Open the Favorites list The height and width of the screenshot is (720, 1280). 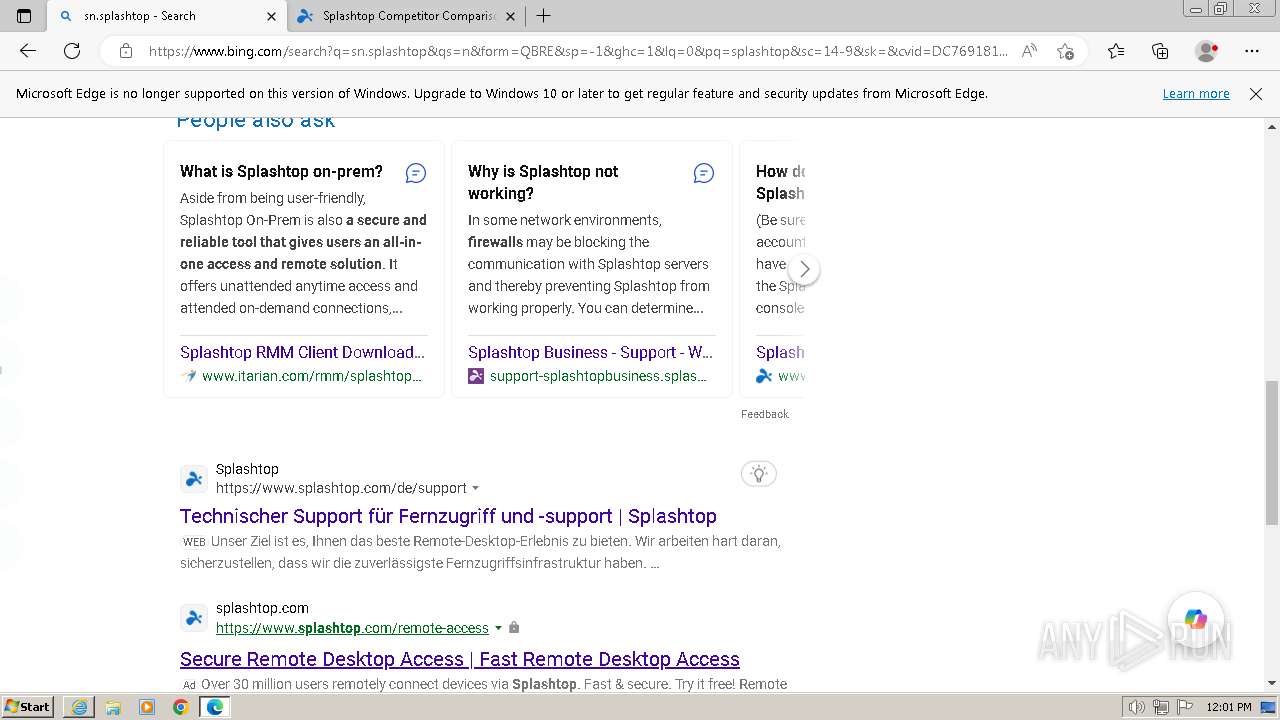[x=1116, y=51]
